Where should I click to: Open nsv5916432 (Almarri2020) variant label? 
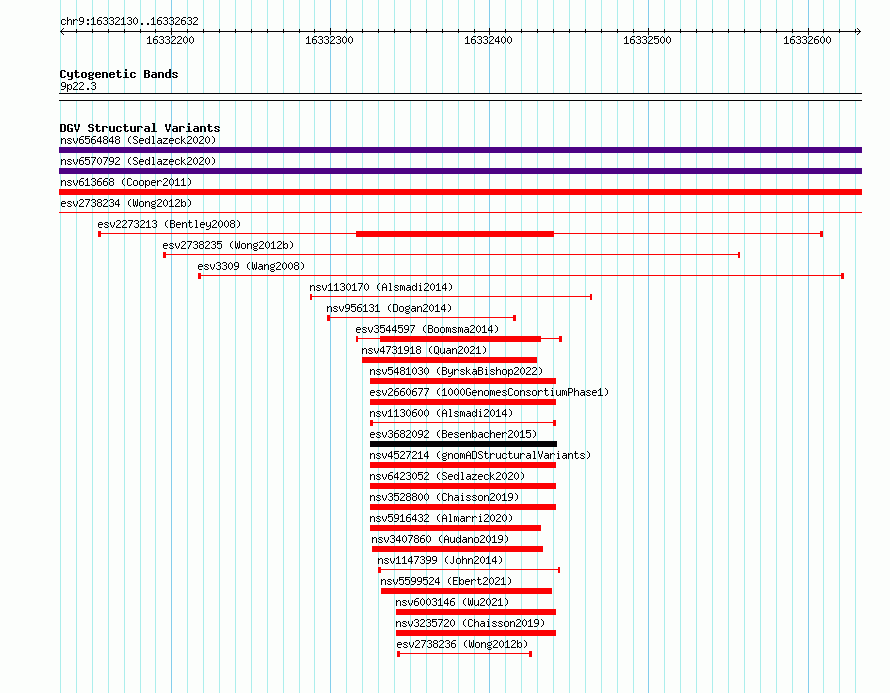coord(441,518)
